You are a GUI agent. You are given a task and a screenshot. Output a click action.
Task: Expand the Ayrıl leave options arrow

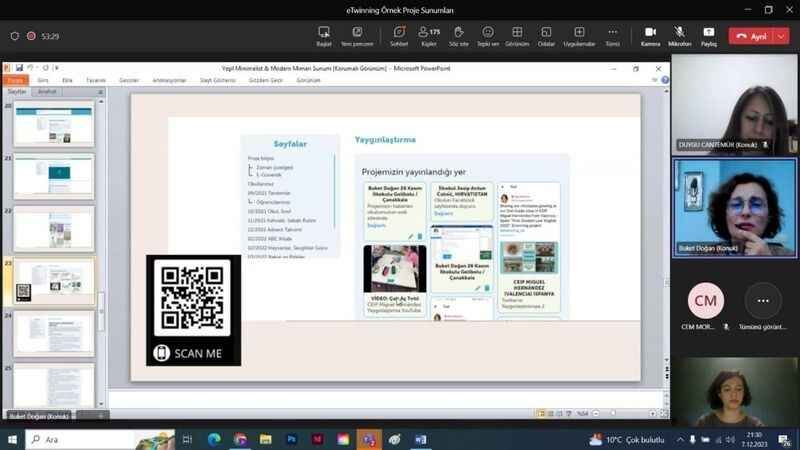pyautogui.click(x=781, y=36)
